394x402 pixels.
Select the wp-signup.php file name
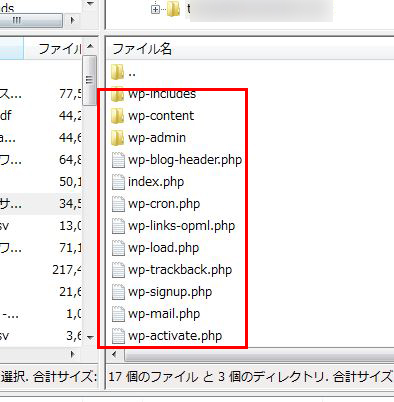[x=170, y=292]
